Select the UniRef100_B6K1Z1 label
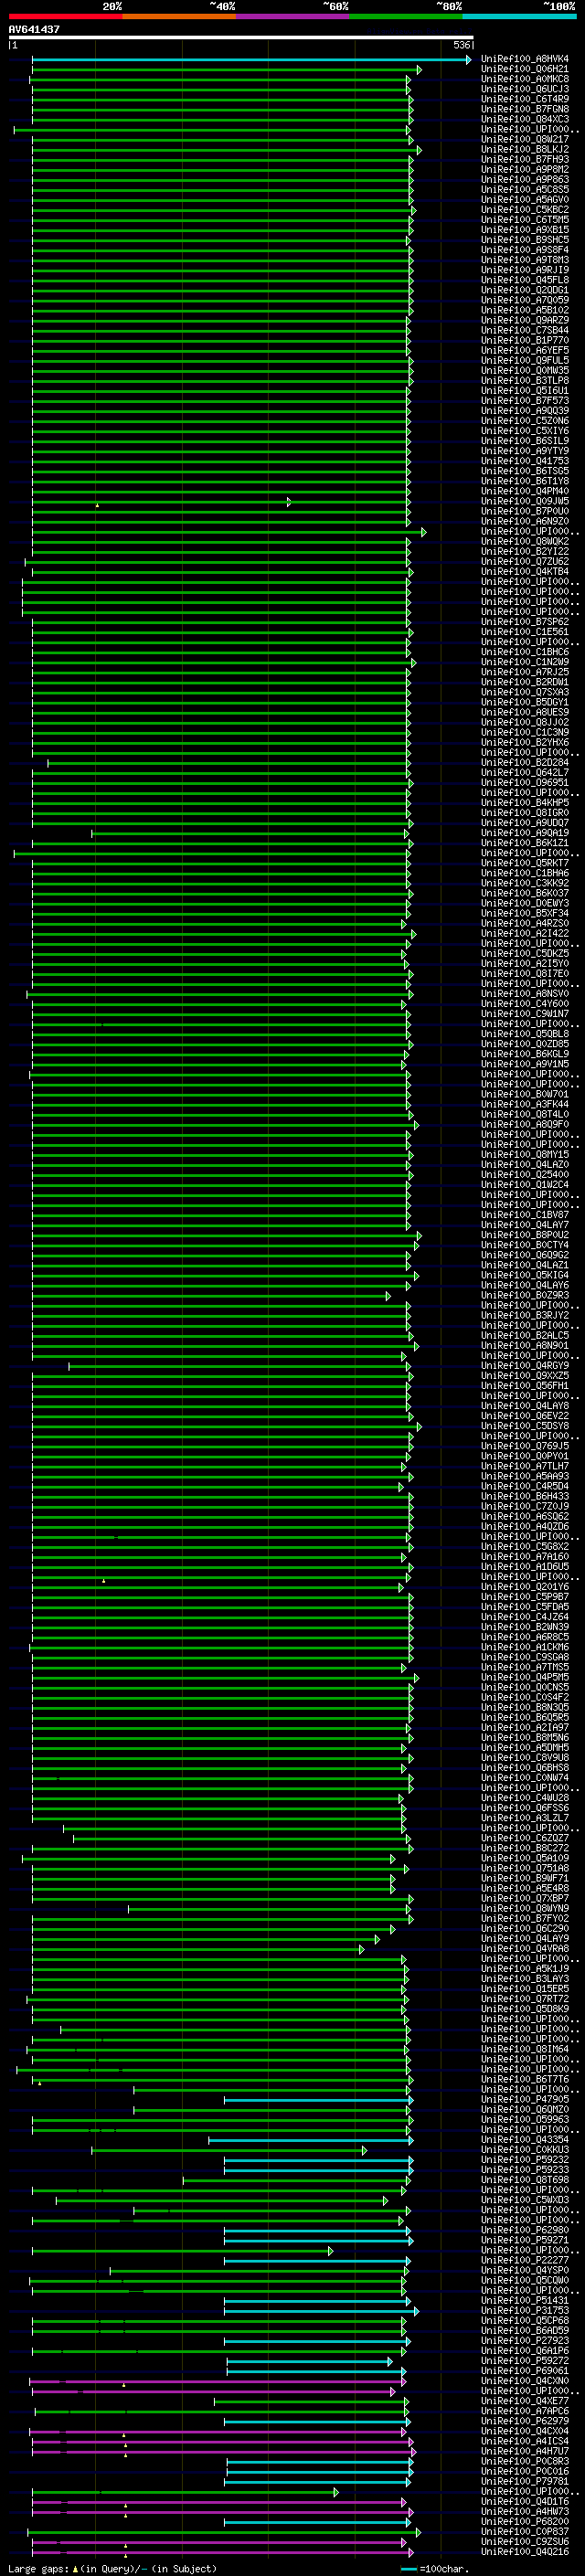Viewport: 585px width, 2576px height. tap(525, 843)
